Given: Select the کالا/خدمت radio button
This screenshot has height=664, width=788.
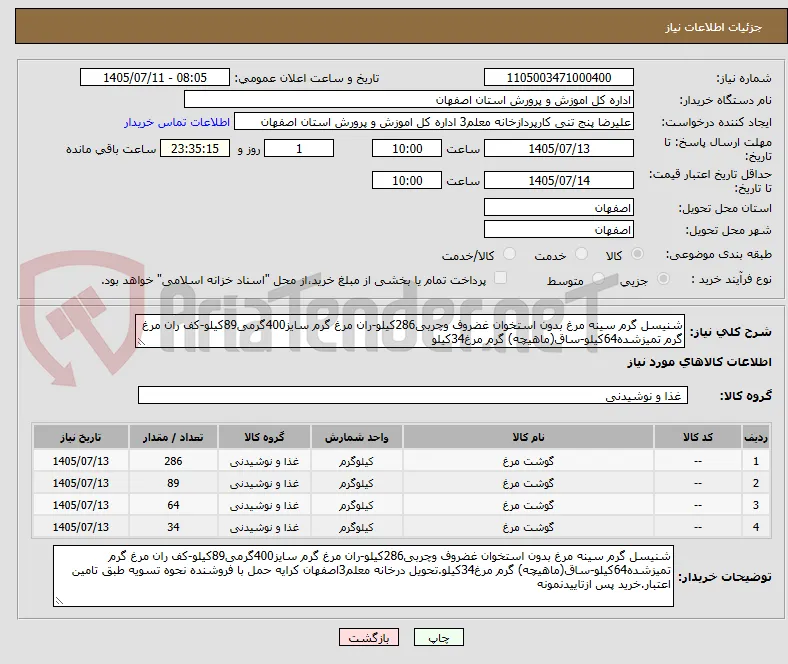Looking at the screenshot, I should tap(510, 254).
